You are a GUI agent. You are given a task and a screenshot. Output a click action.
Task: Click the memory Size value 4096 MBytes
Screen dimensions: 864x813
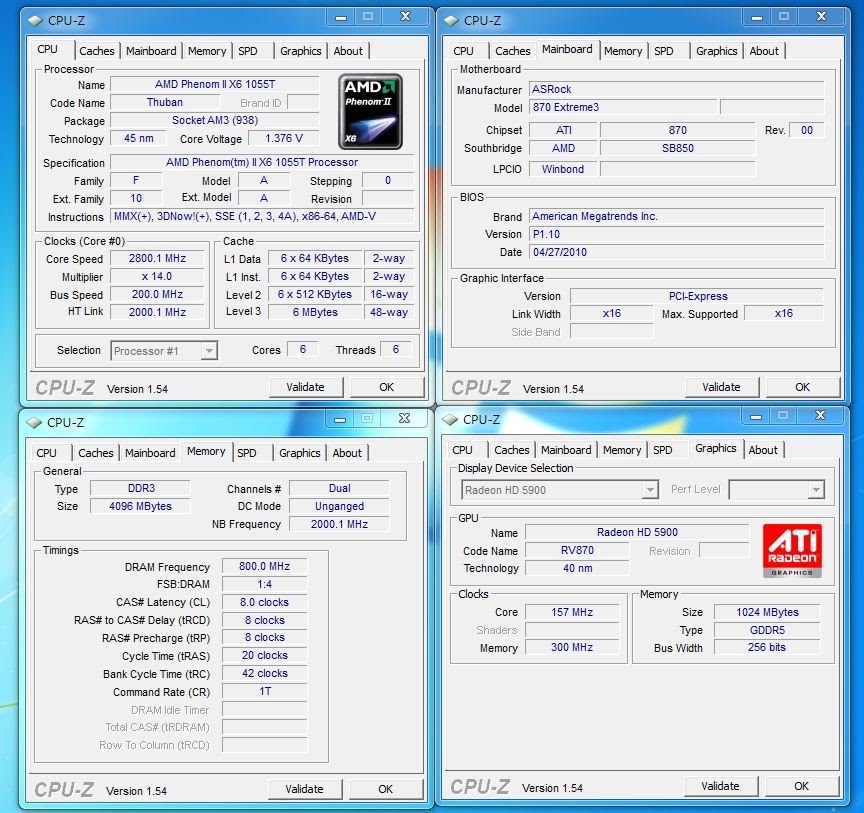141,507
